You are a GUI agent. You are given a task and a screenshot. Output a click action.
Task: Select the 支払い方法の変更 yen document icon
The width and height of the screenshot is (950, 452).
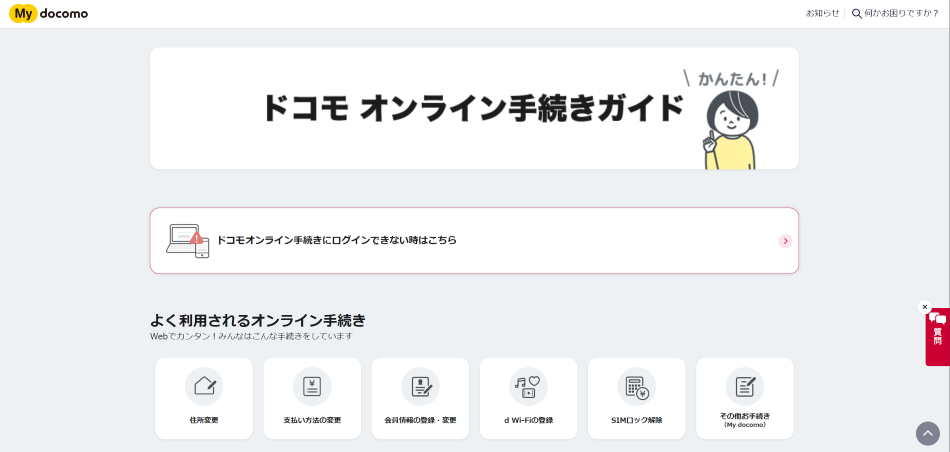point(312,386)
